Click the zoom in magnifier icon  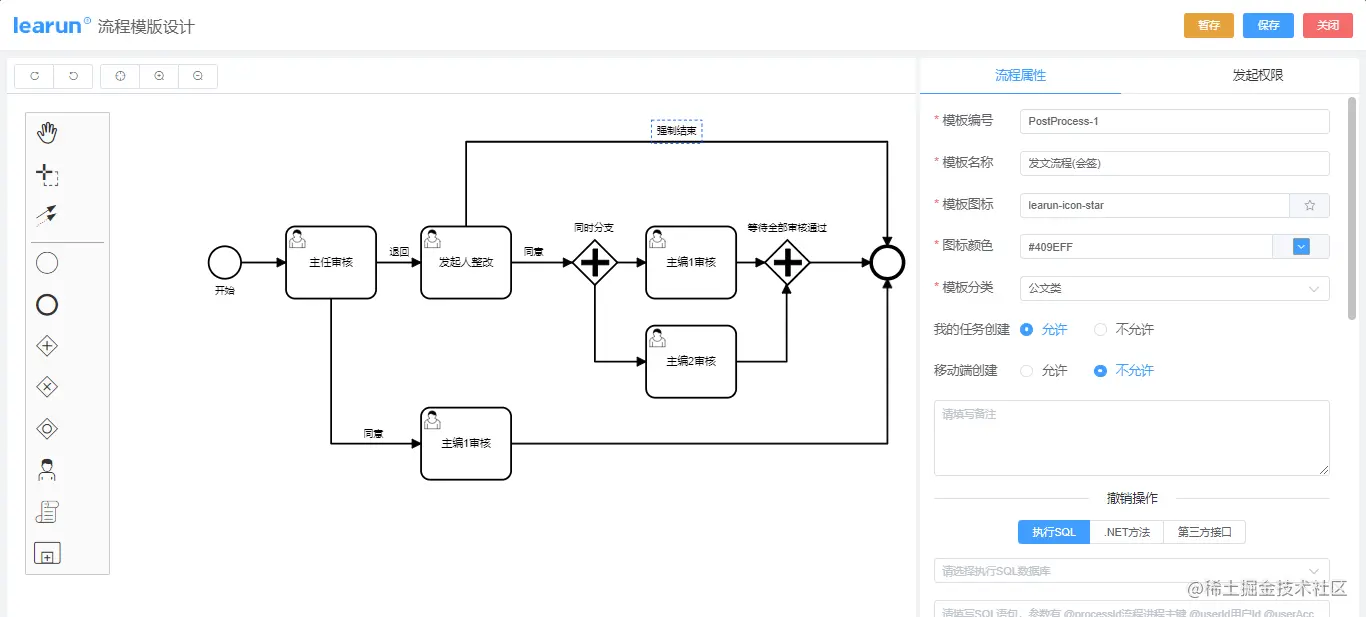click(159, 76)
